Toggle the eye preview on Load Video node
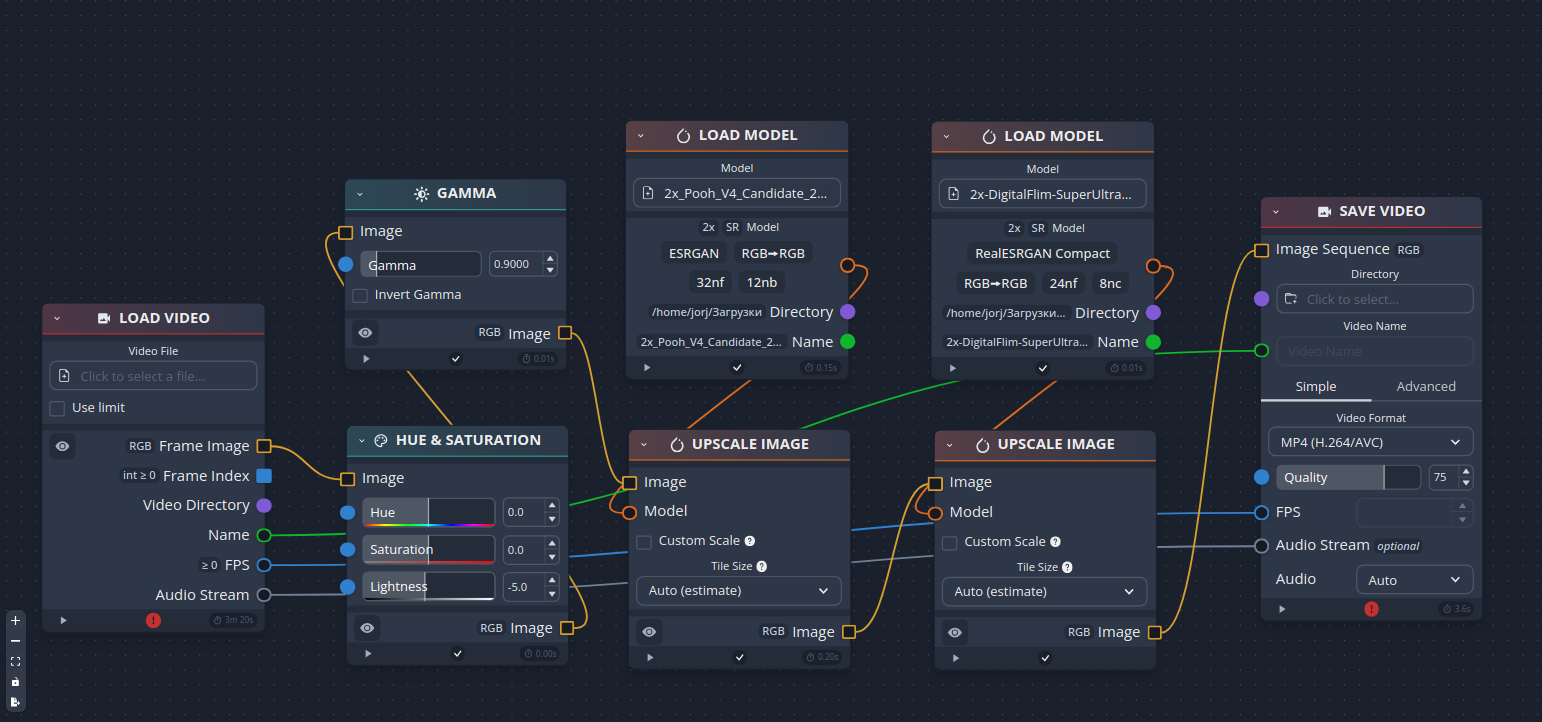 [63, 446]
